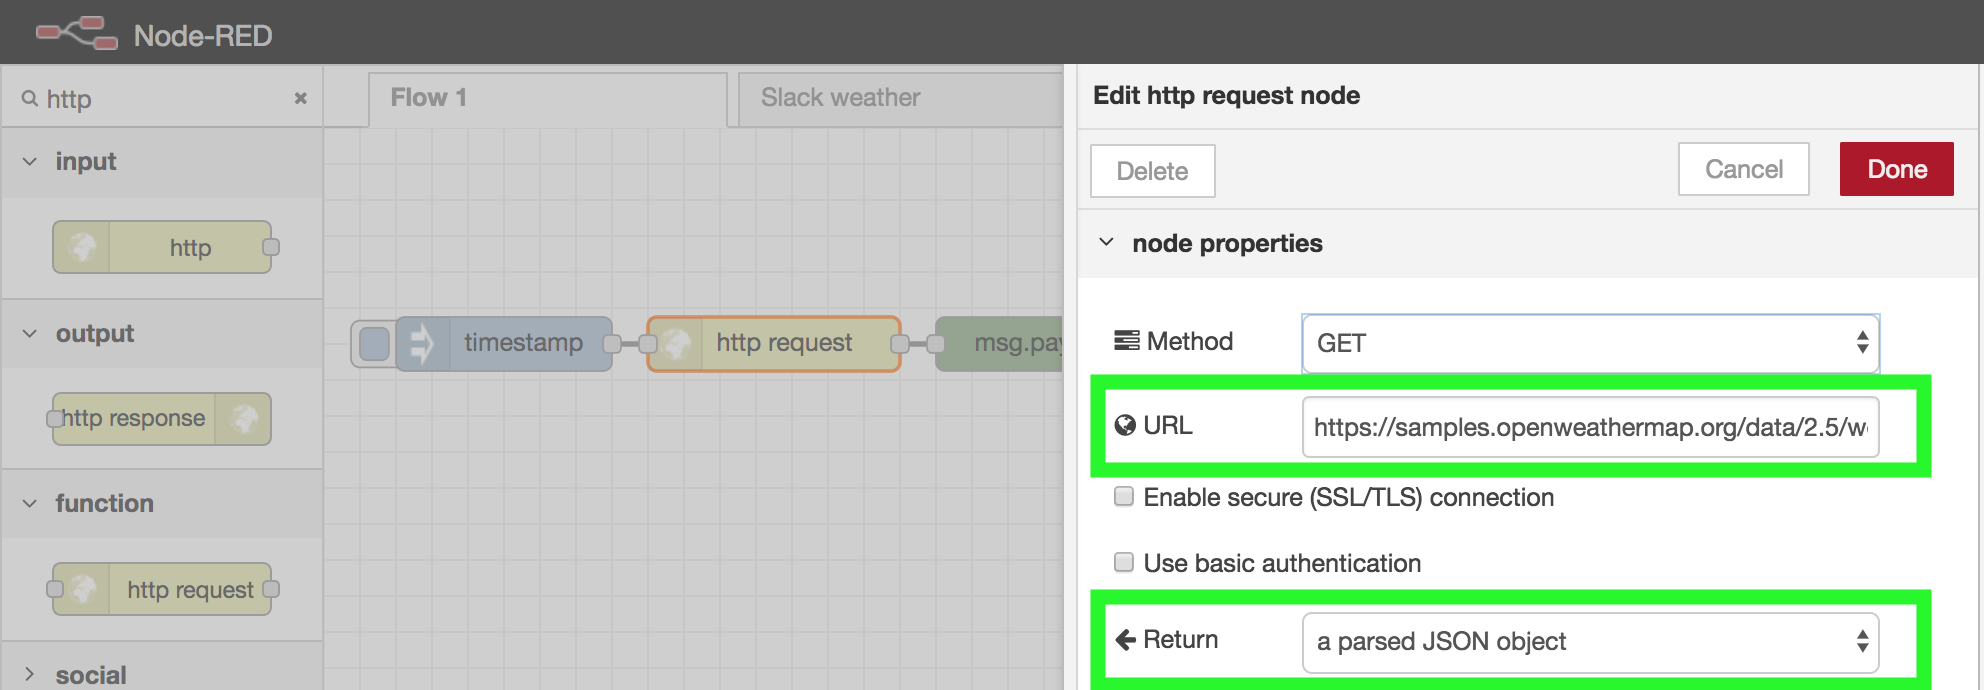Image resolution: width=1984 pixels, height=690 pixels.
Task: Expand the social palette category
Action: point(30,675)
